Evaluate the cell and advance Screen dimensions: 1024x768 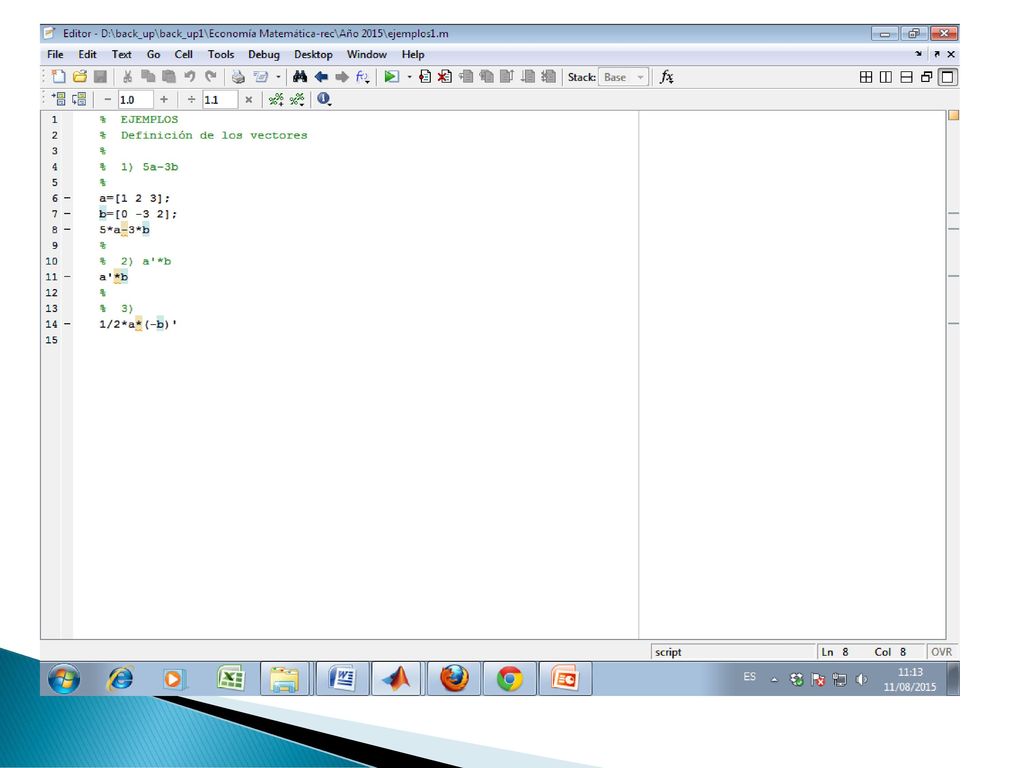[80, 99]
